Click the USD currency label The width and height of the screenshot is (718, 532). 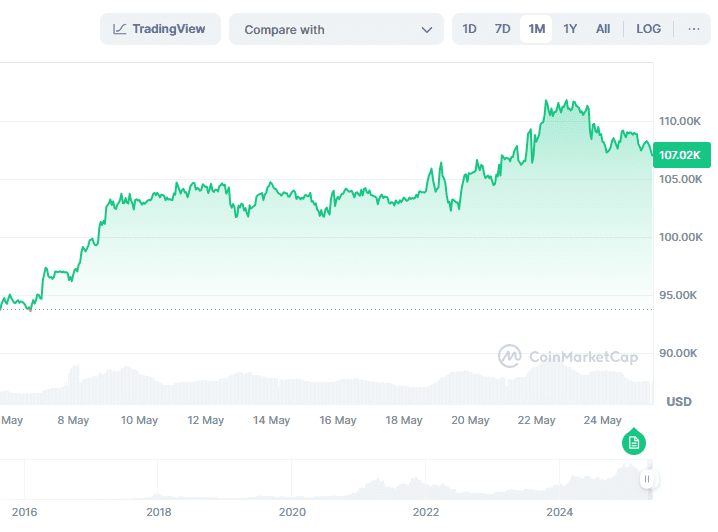[679, 402]
